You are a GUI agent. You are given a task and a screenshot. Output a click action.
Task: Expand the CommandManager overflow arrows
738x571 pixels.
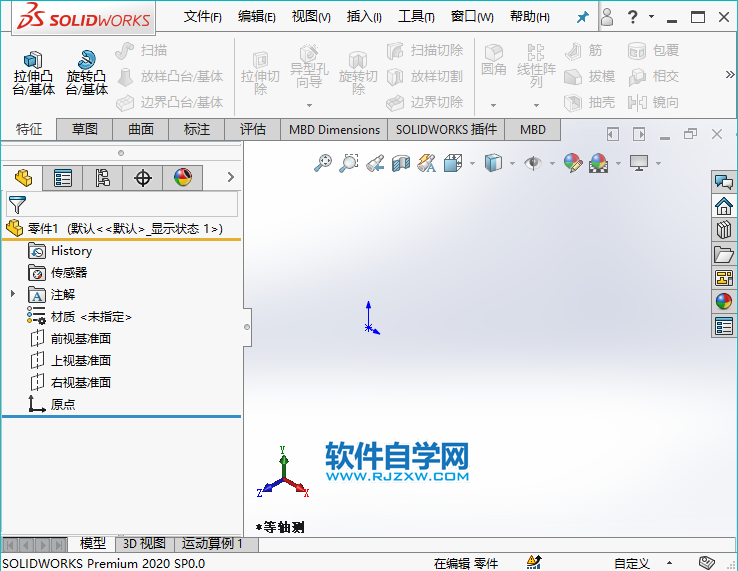pos(730,74)
